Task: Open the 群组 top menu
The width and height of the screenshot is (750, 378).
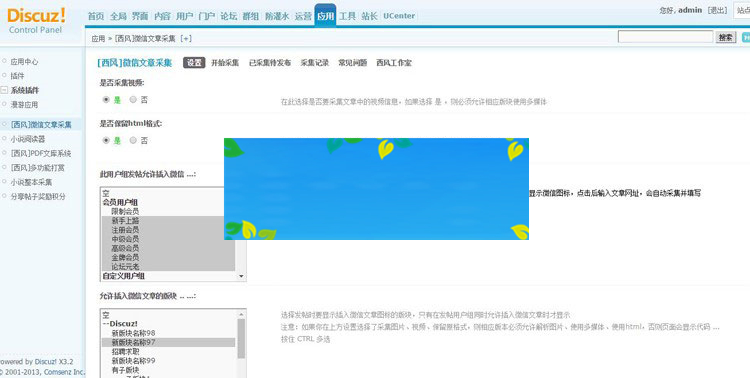Action: pyautogui.click(x=250, y=16)
